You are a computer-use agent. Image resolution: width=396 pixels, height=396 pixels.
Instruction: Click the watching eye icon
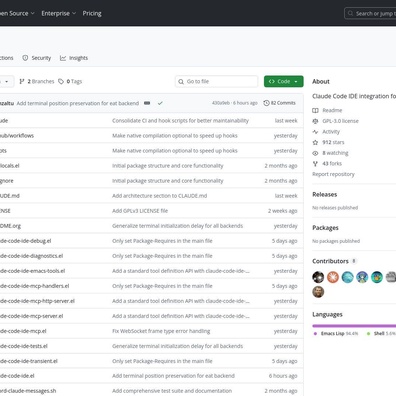pos(315,153)
